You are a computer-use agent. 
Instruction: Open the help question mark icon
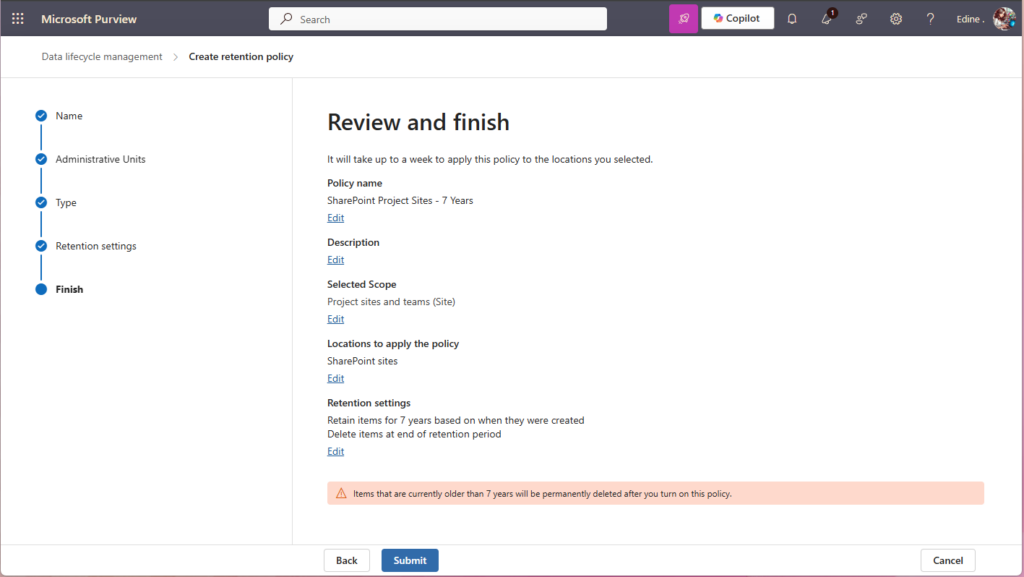coord(930,19)
